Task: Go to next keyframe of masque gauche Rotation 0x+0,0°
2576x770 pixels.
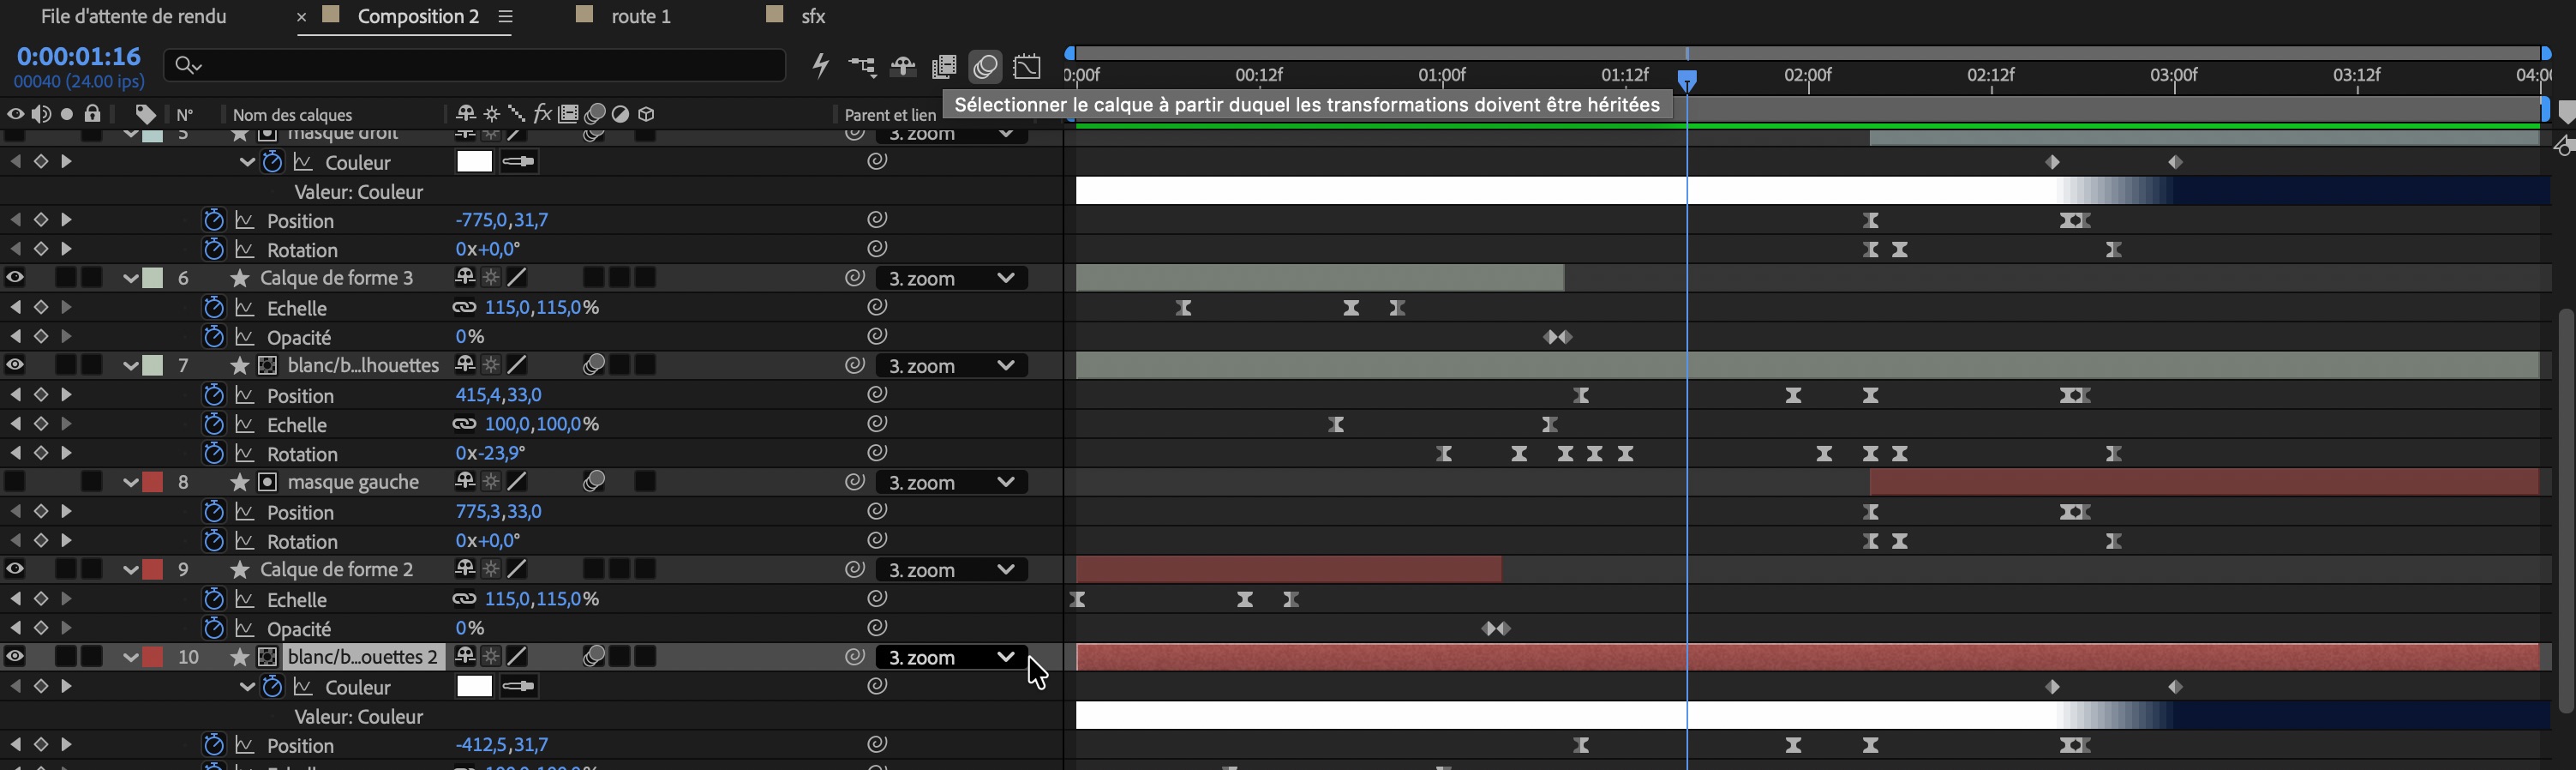Action: click(66, 541)
